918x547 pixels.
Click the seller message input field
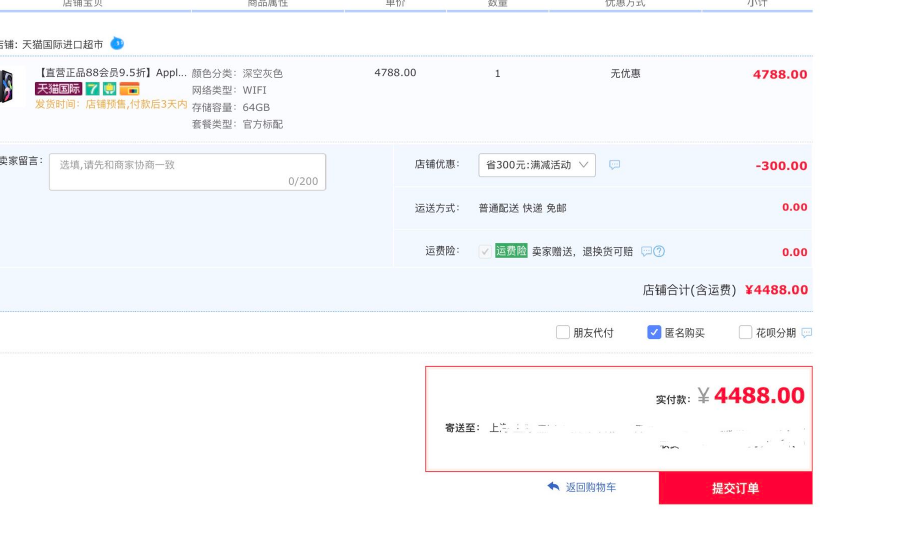[187, 172]
